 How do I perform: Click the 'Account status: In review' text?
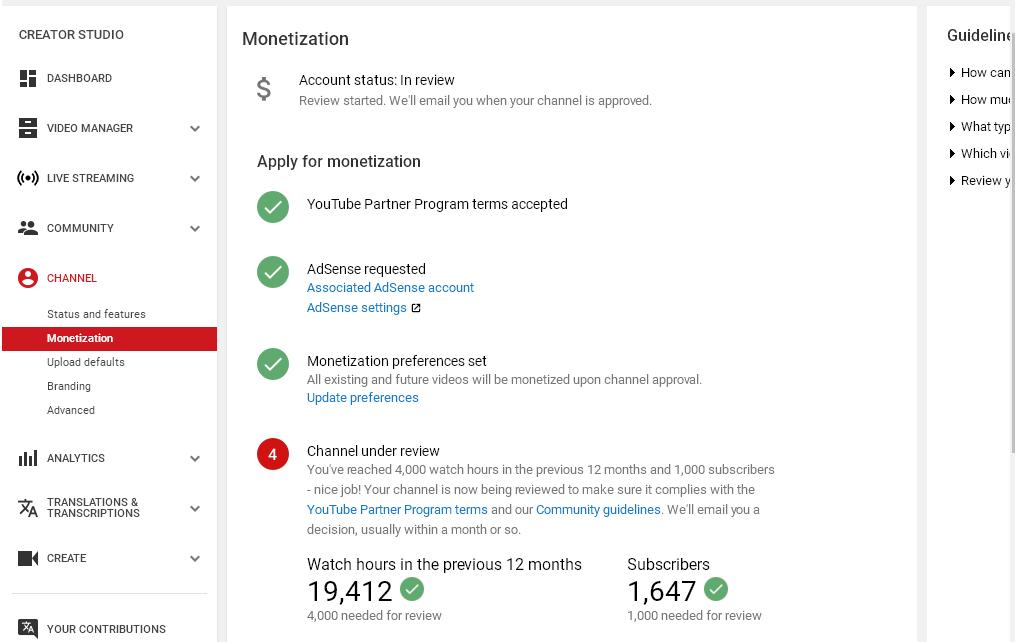[x=377, y=80]
